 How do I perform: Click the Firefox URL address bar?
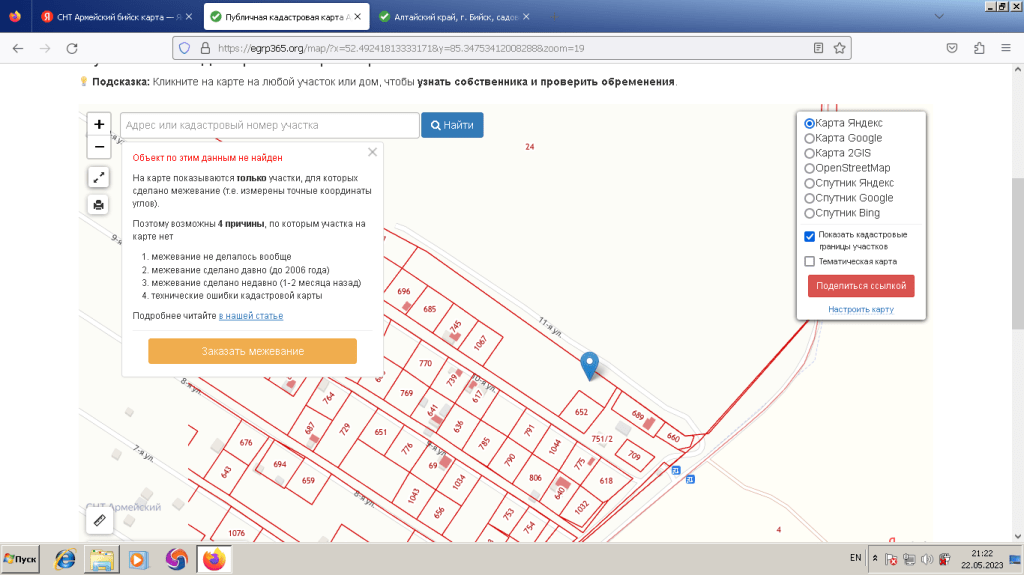pyautogui.click(x=509, y=48)
